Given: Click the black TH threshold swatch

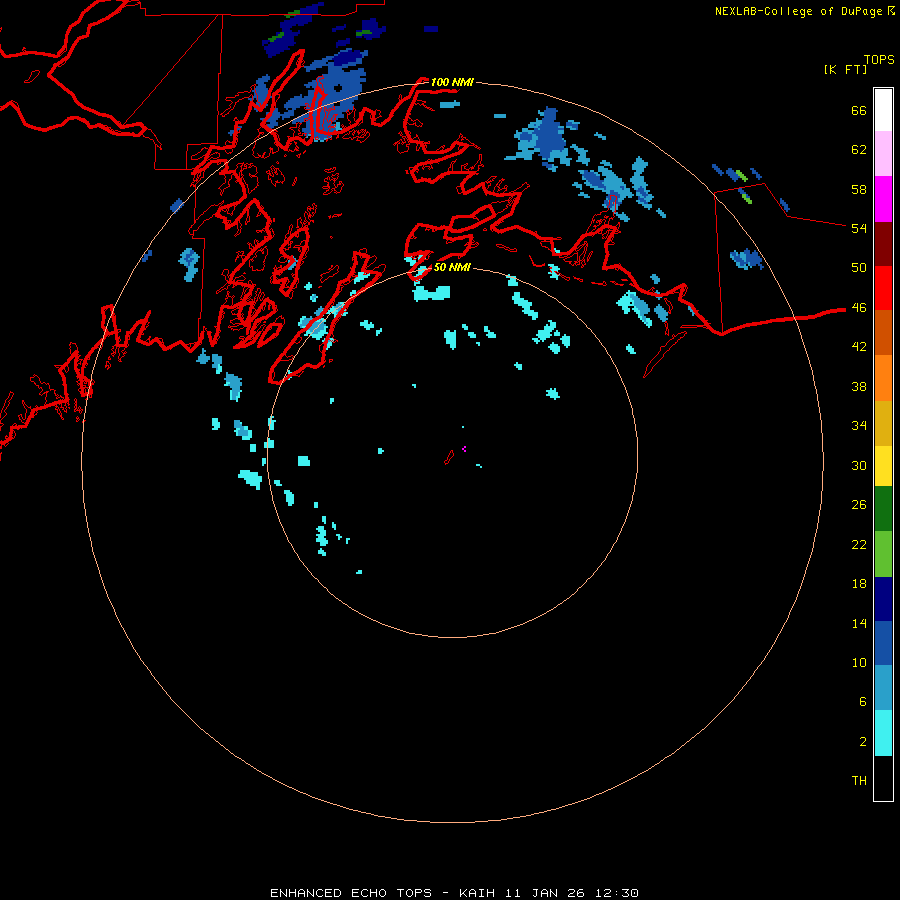Looking at the screenshot, I should point(883,778).
